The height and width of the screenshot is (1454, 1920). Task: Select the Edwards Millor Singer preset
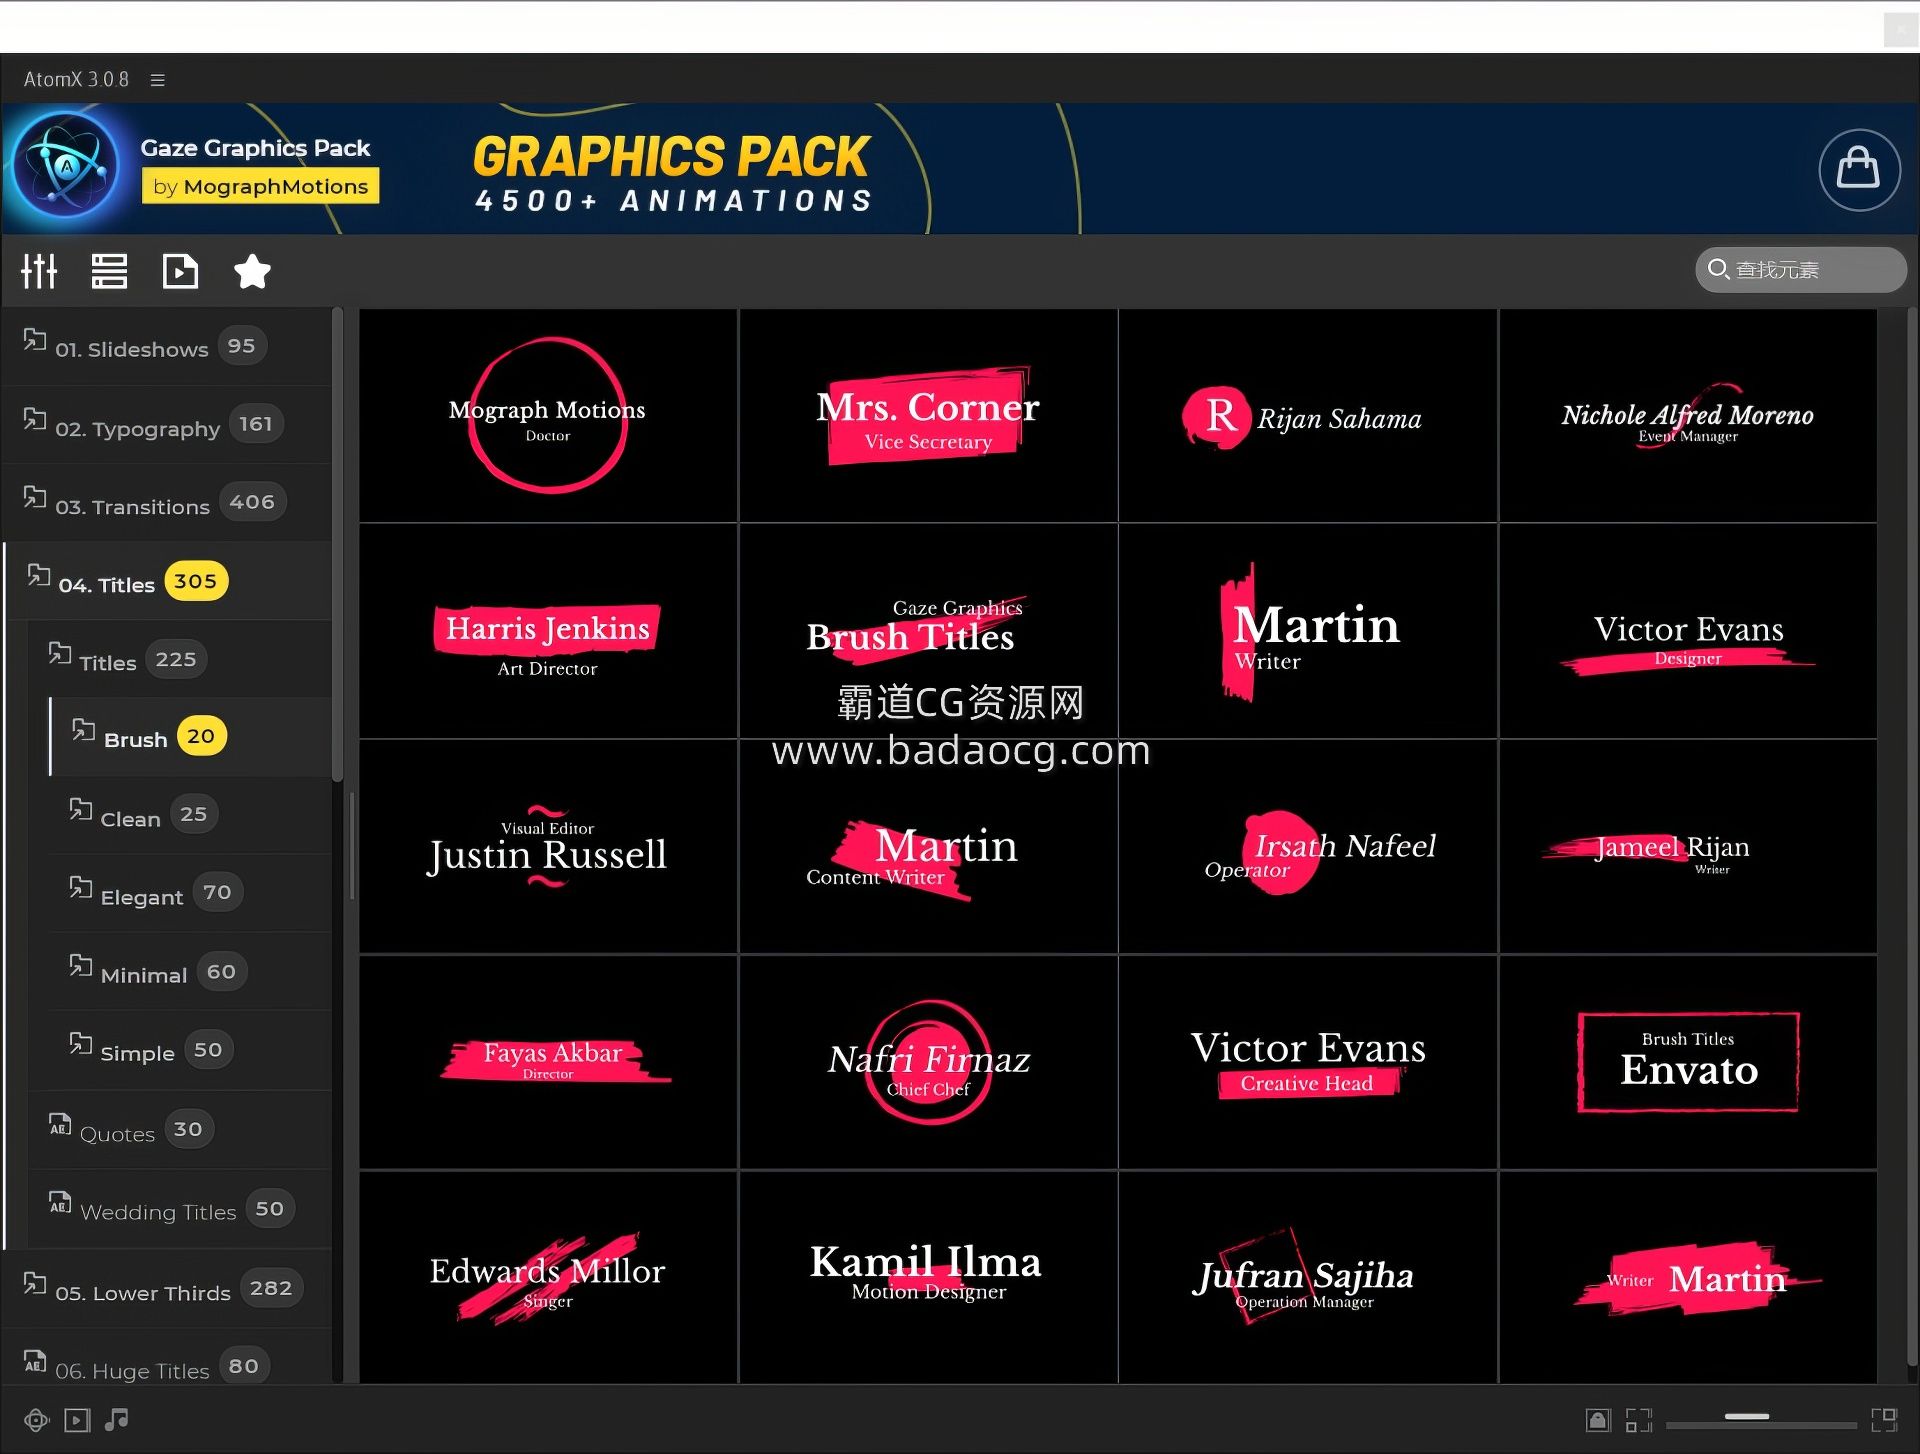point(548,1278)
